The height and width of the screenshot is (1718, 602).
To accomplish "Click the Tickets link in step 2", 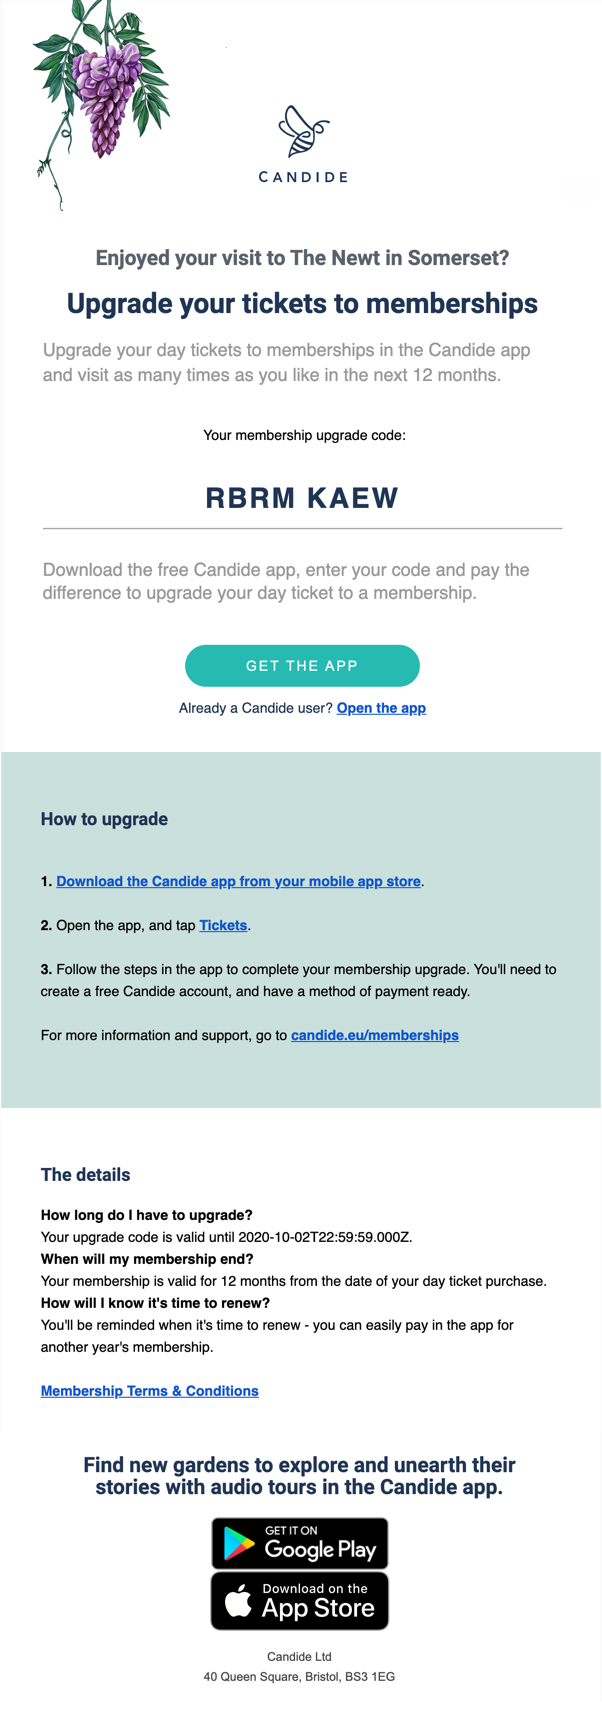I will point(223,925).
